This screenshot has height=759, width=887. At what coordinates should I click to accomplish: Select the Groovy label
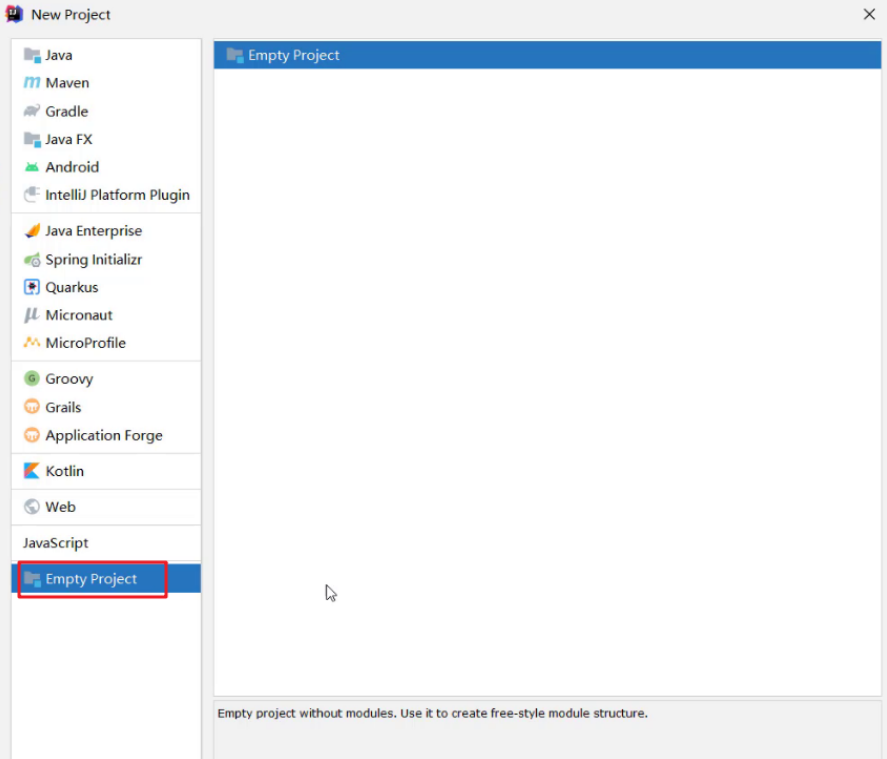(70, 379)
